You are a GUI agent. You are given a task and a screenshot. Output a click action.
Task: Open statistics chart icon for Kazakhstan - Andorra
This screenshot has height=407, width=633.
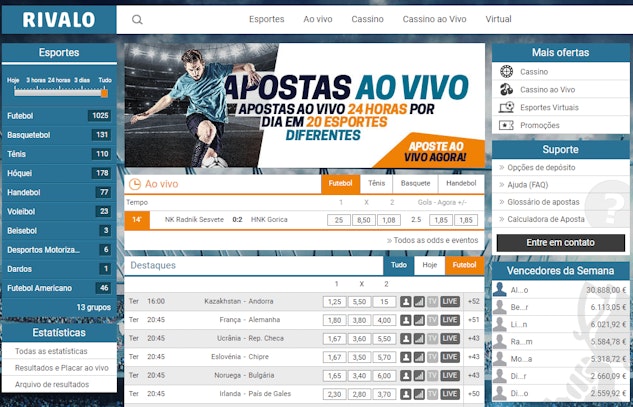tap(419, 301)
